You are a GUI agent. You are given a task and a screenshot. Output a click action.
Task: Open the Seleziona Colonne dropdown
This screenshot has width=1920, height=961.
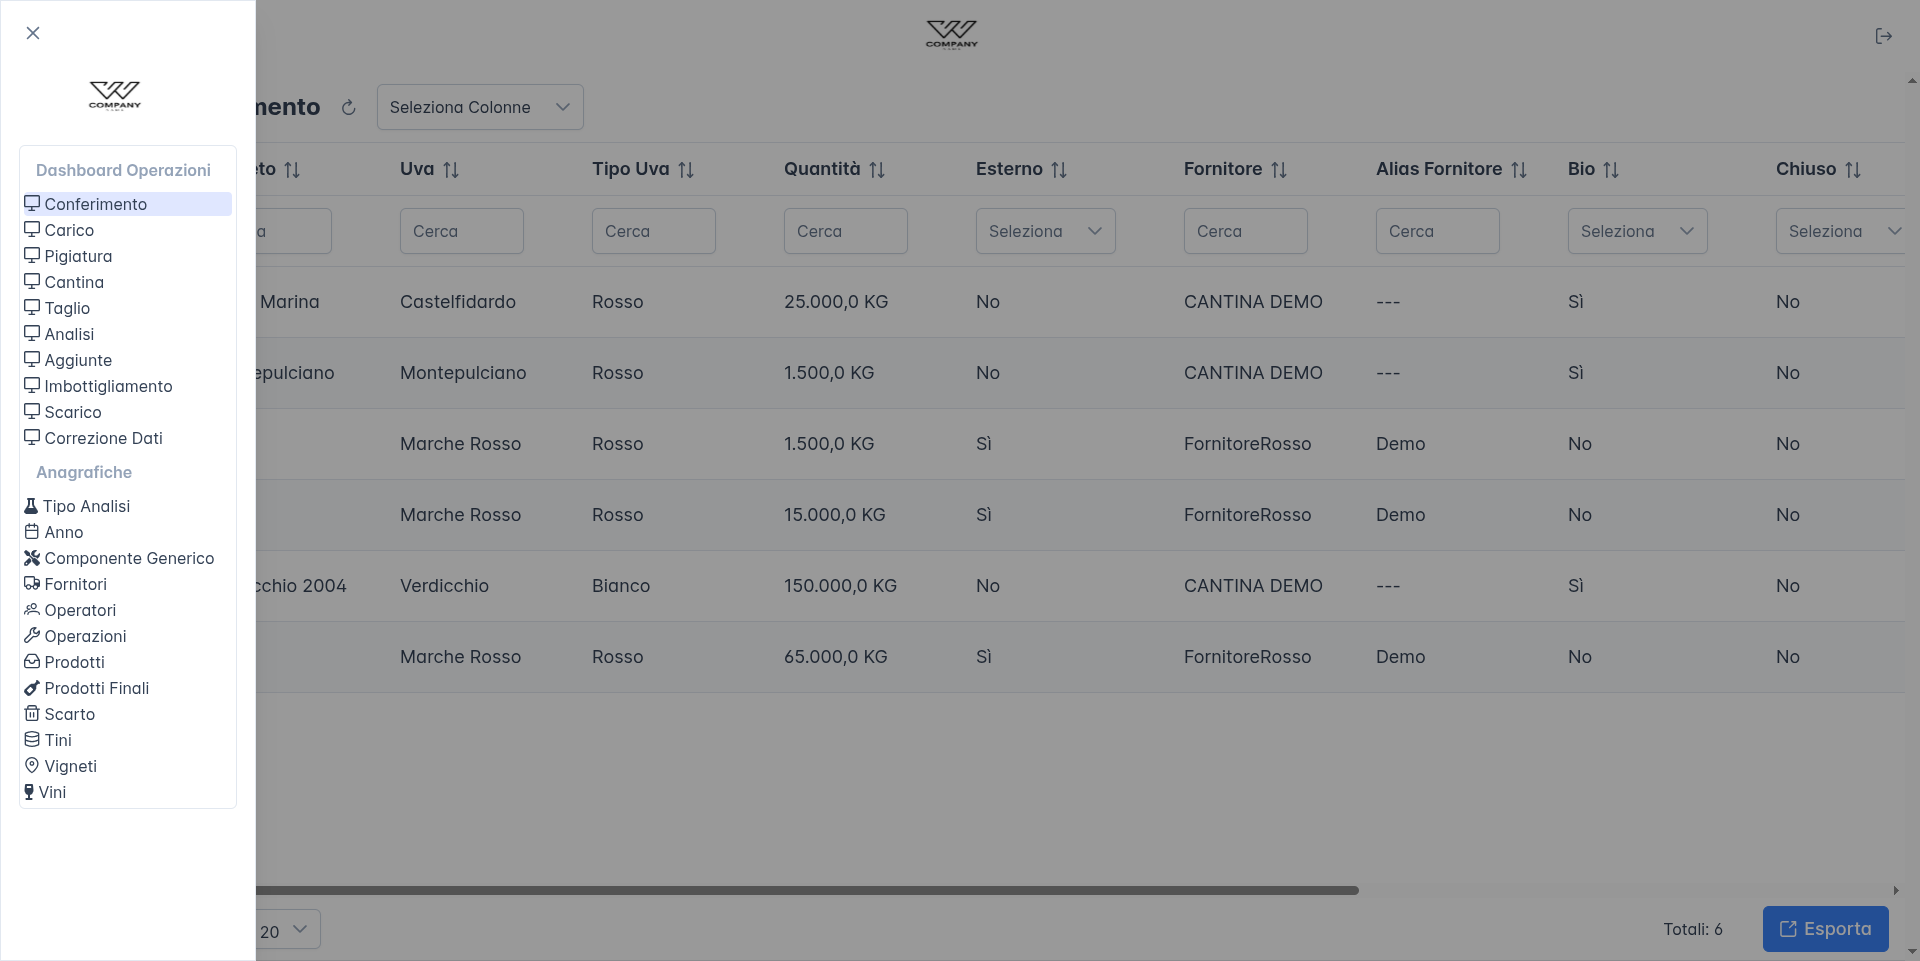[x=480, y=107]
